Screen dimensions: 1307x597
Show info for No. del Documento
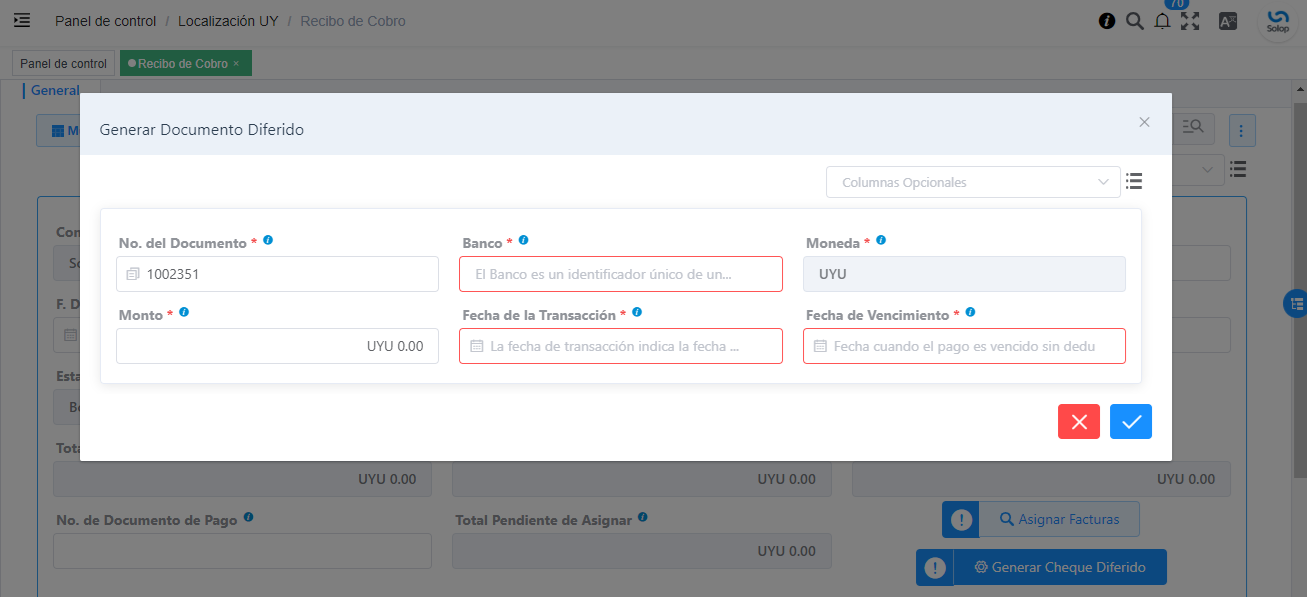tap(268, 241)
